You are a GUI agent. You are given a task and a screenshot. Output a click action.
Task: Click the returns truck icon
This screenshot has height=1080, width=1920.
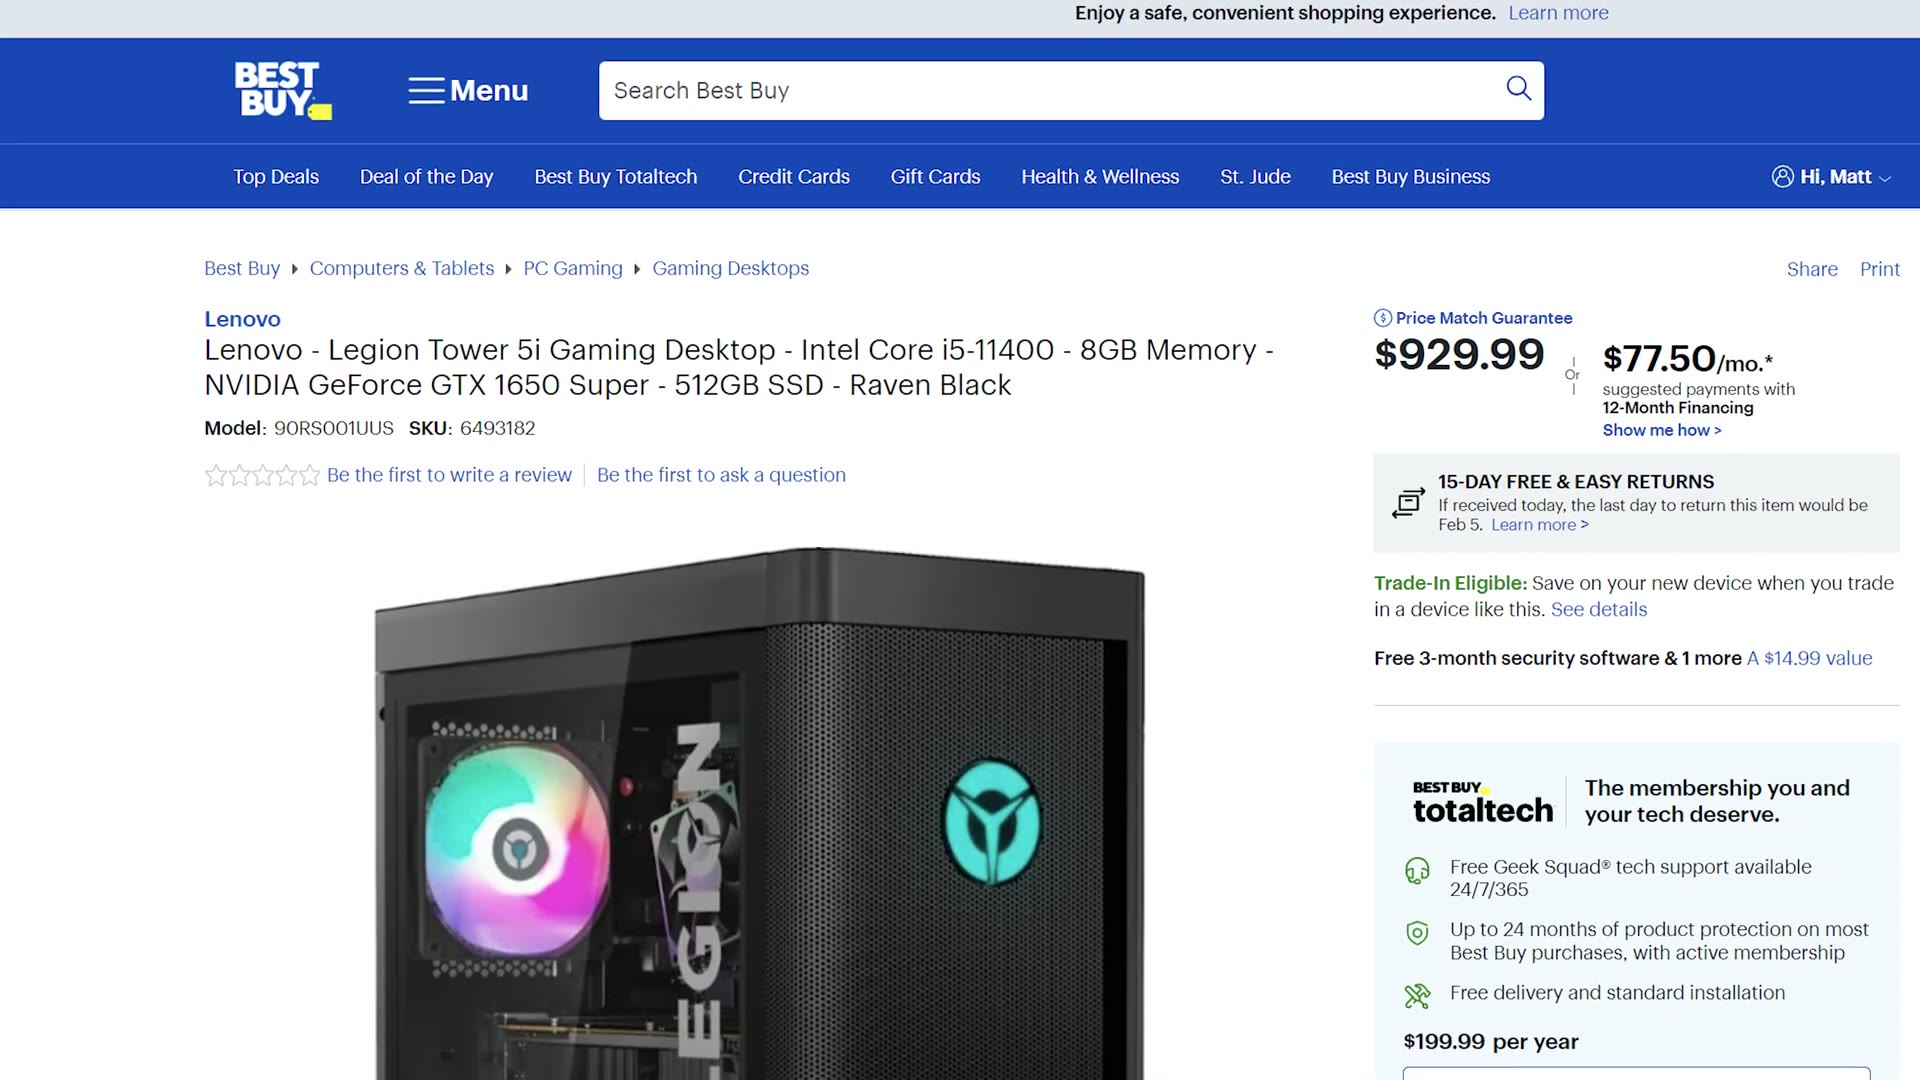click(1408, 502)
